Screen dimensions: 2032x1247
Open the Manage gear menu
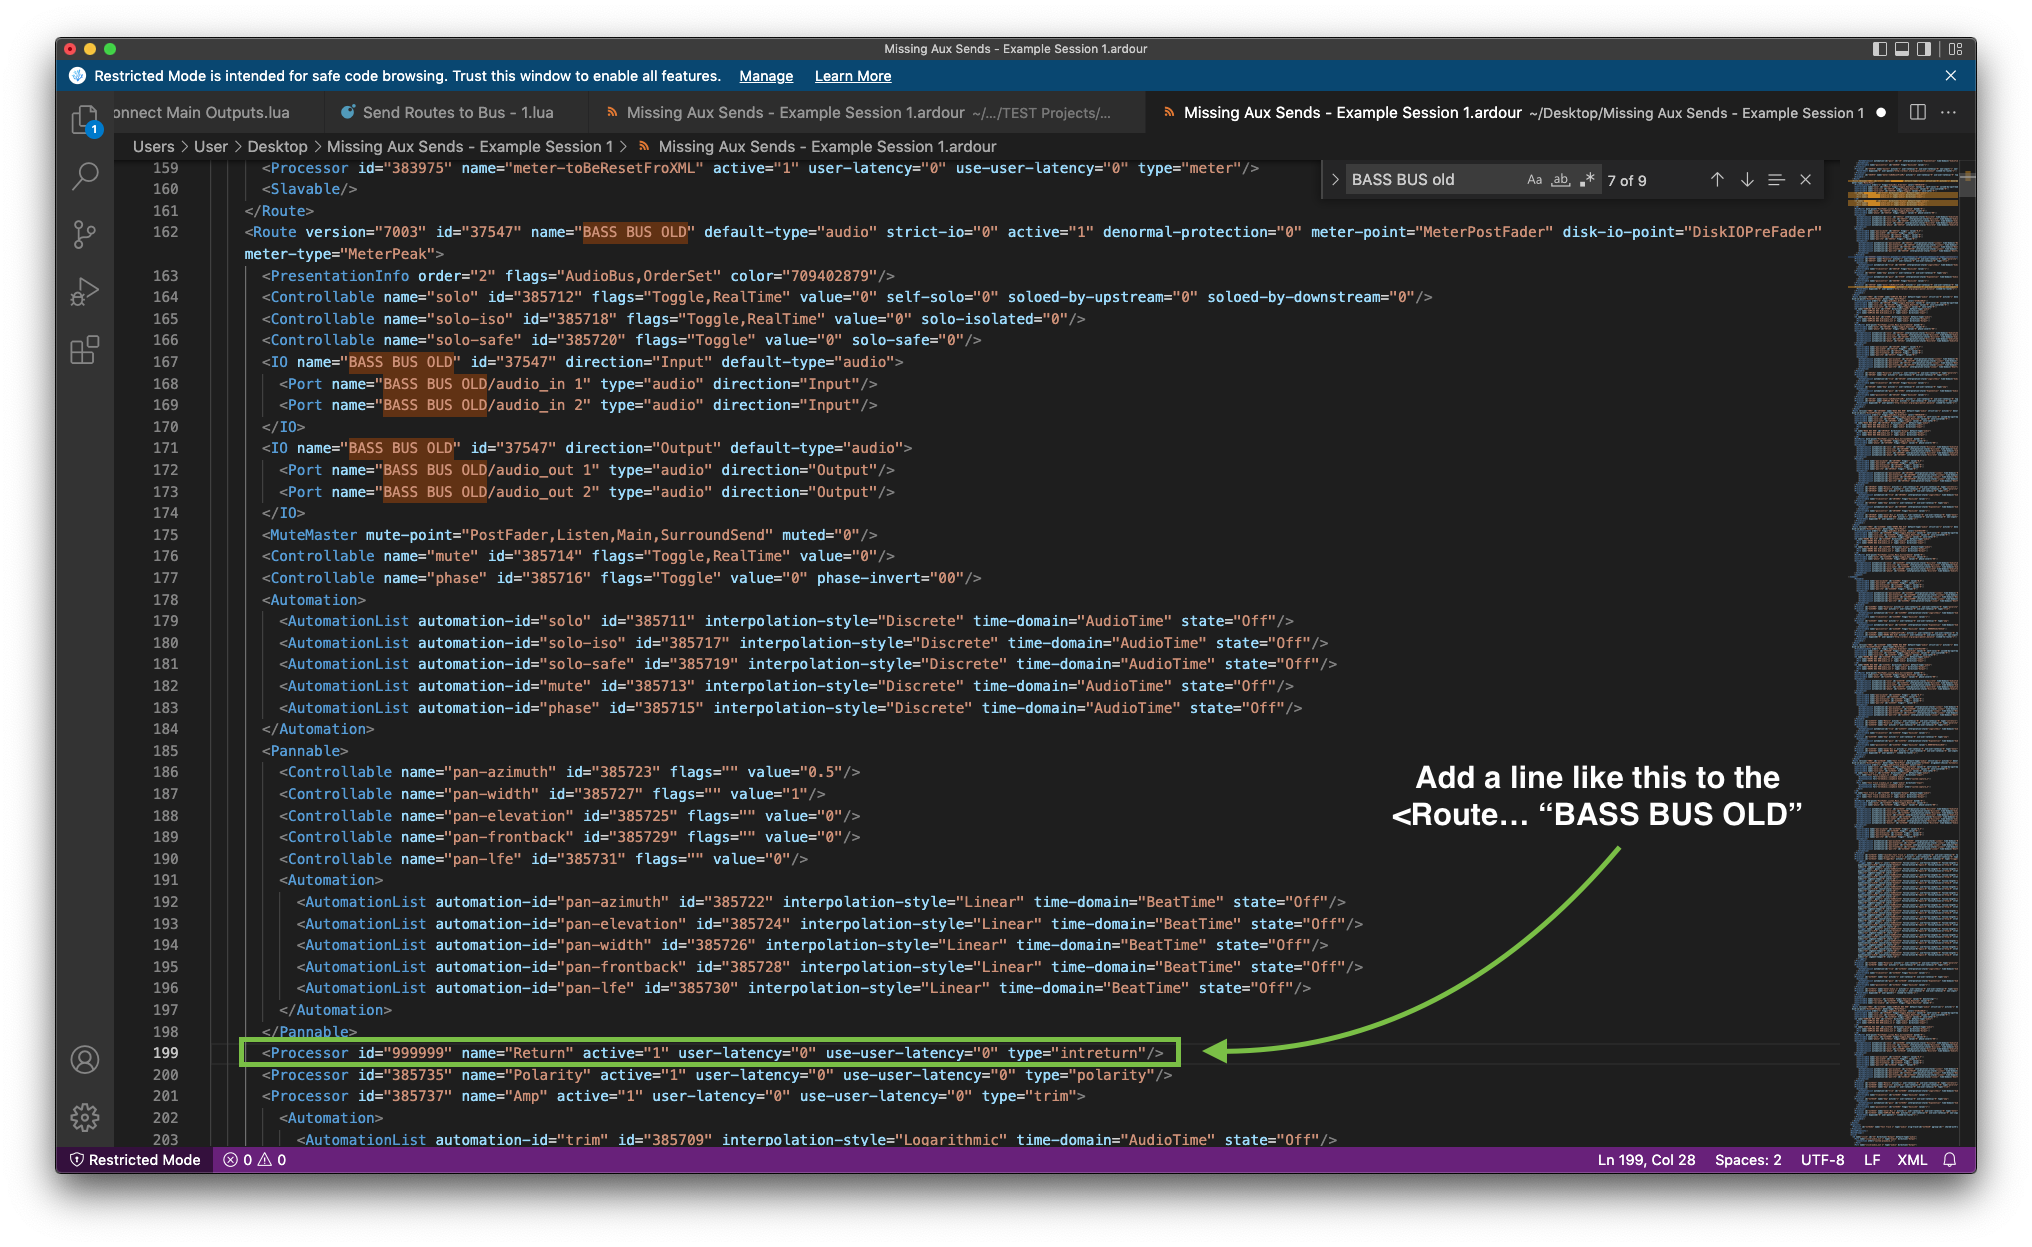(x=85, y=1117)
